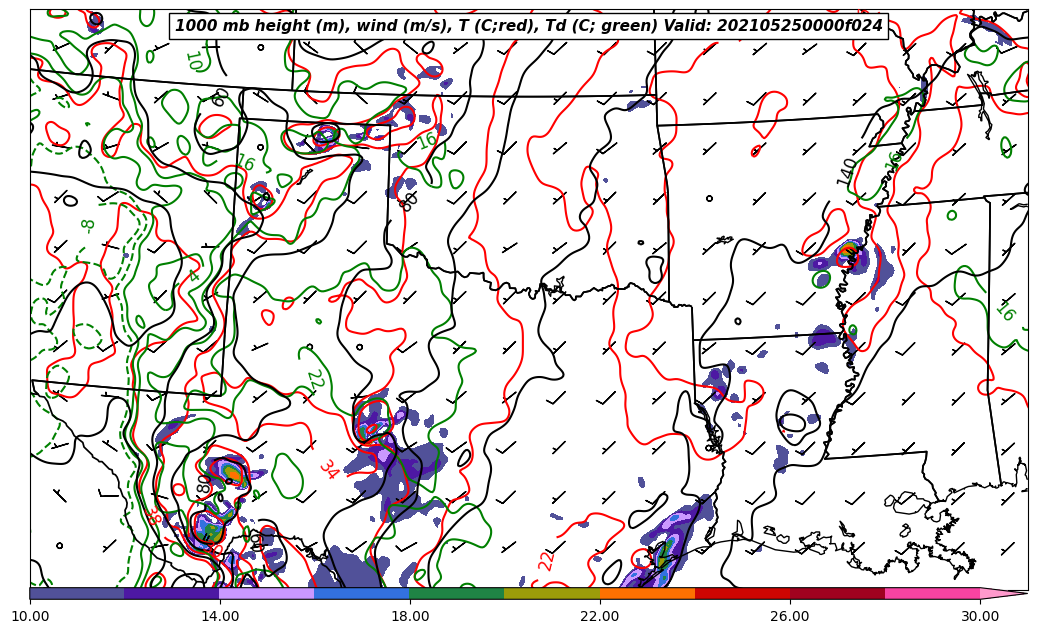This screenshot has height=633, width=1037.
Task: Click the red 34 temperature contour label
Action: pyautogui.click(x=328, y=469)
